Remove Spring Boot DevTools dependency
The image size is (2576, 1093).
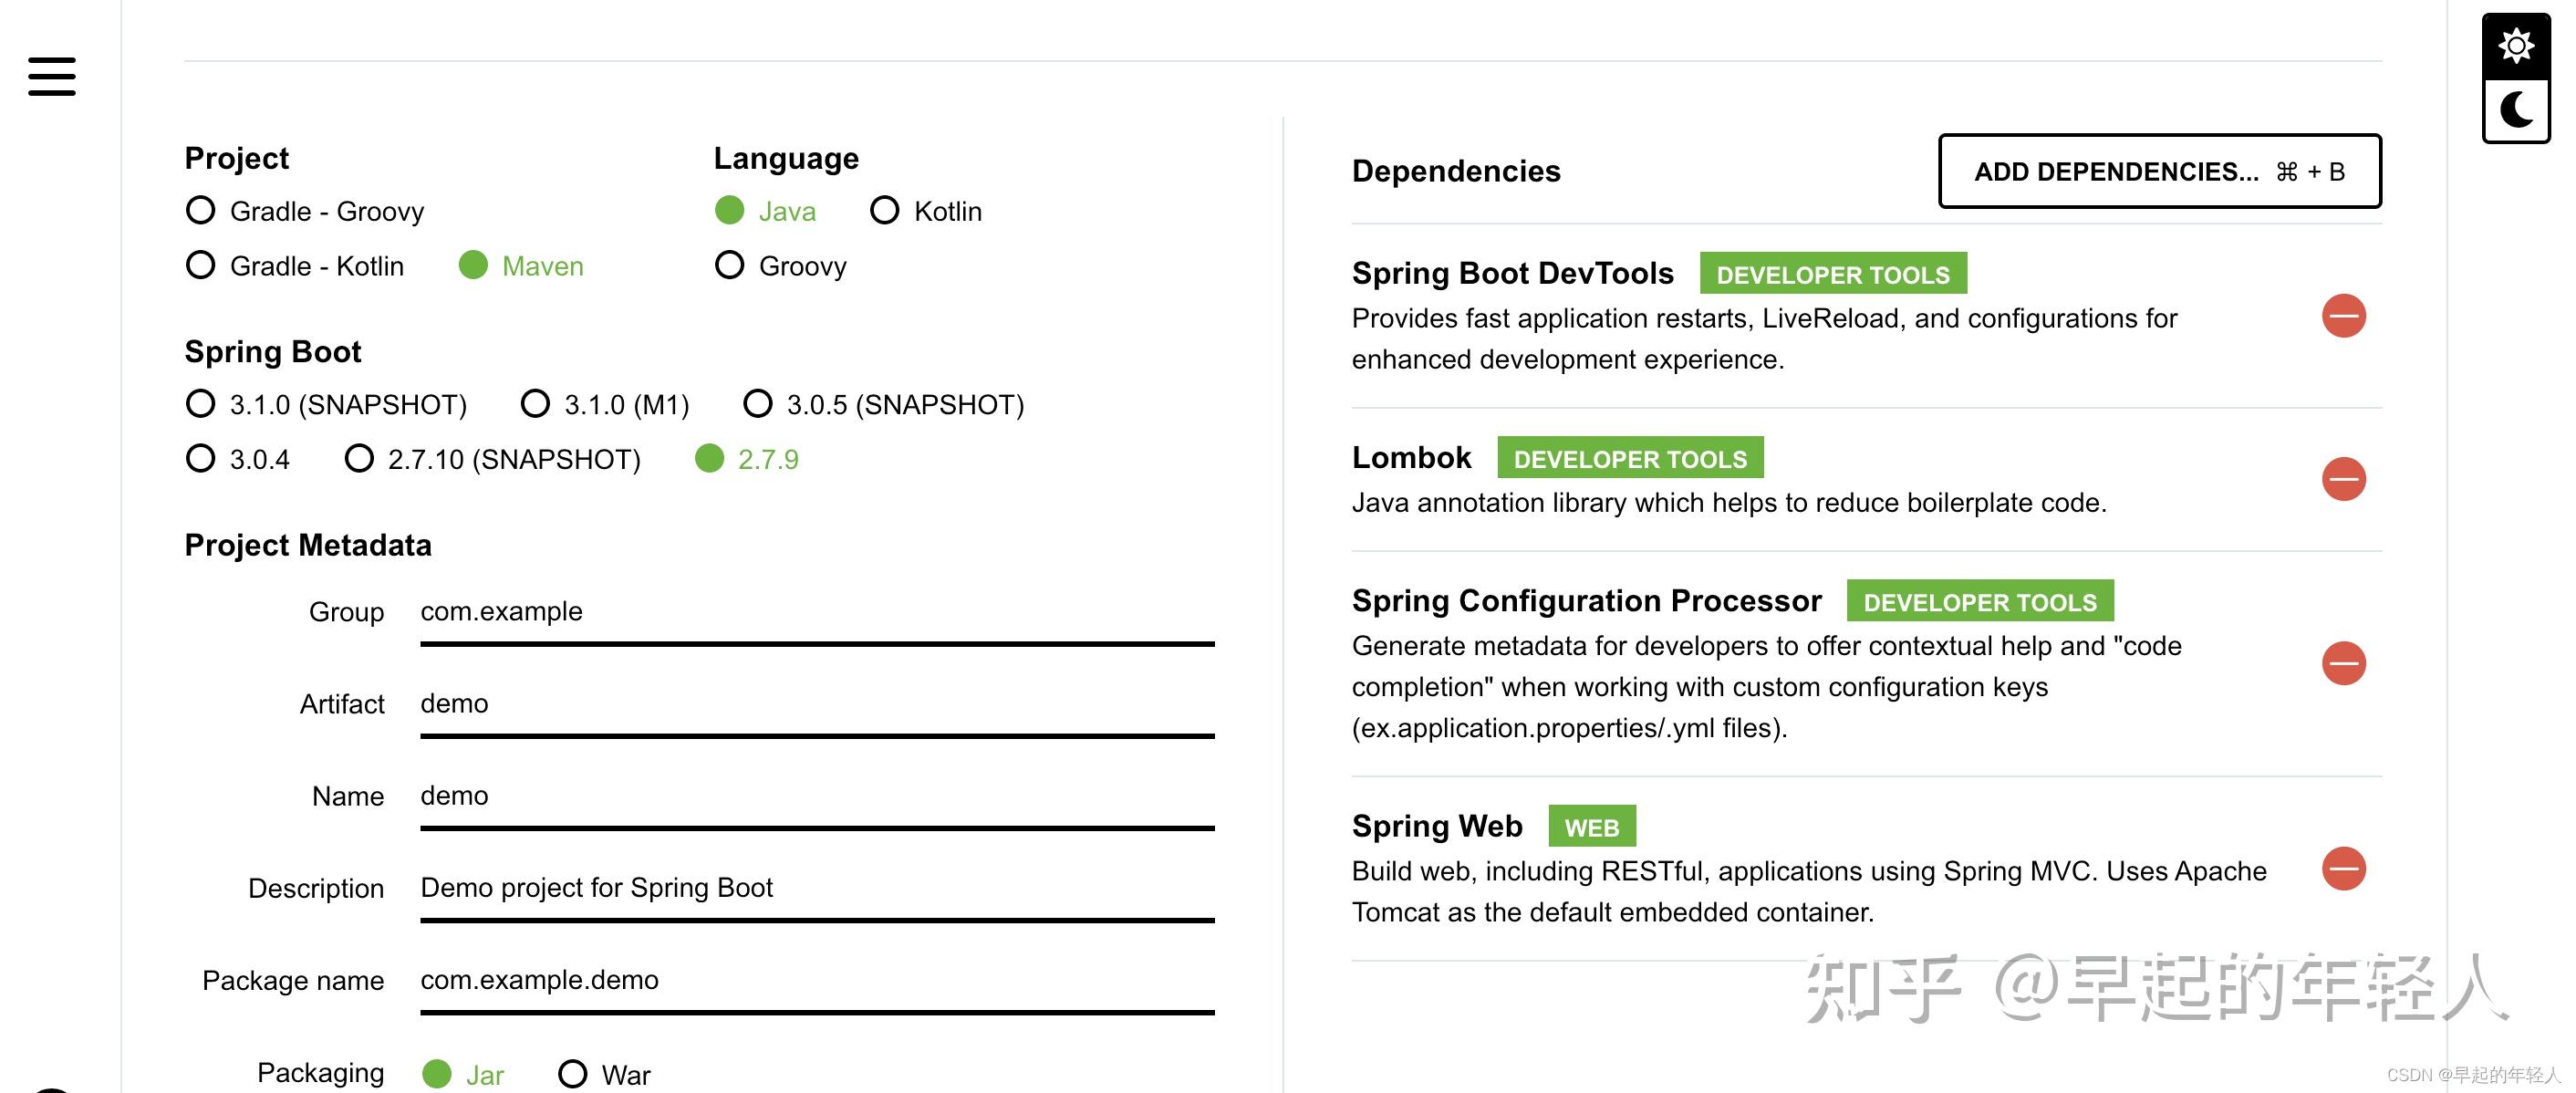[2343, 316]
